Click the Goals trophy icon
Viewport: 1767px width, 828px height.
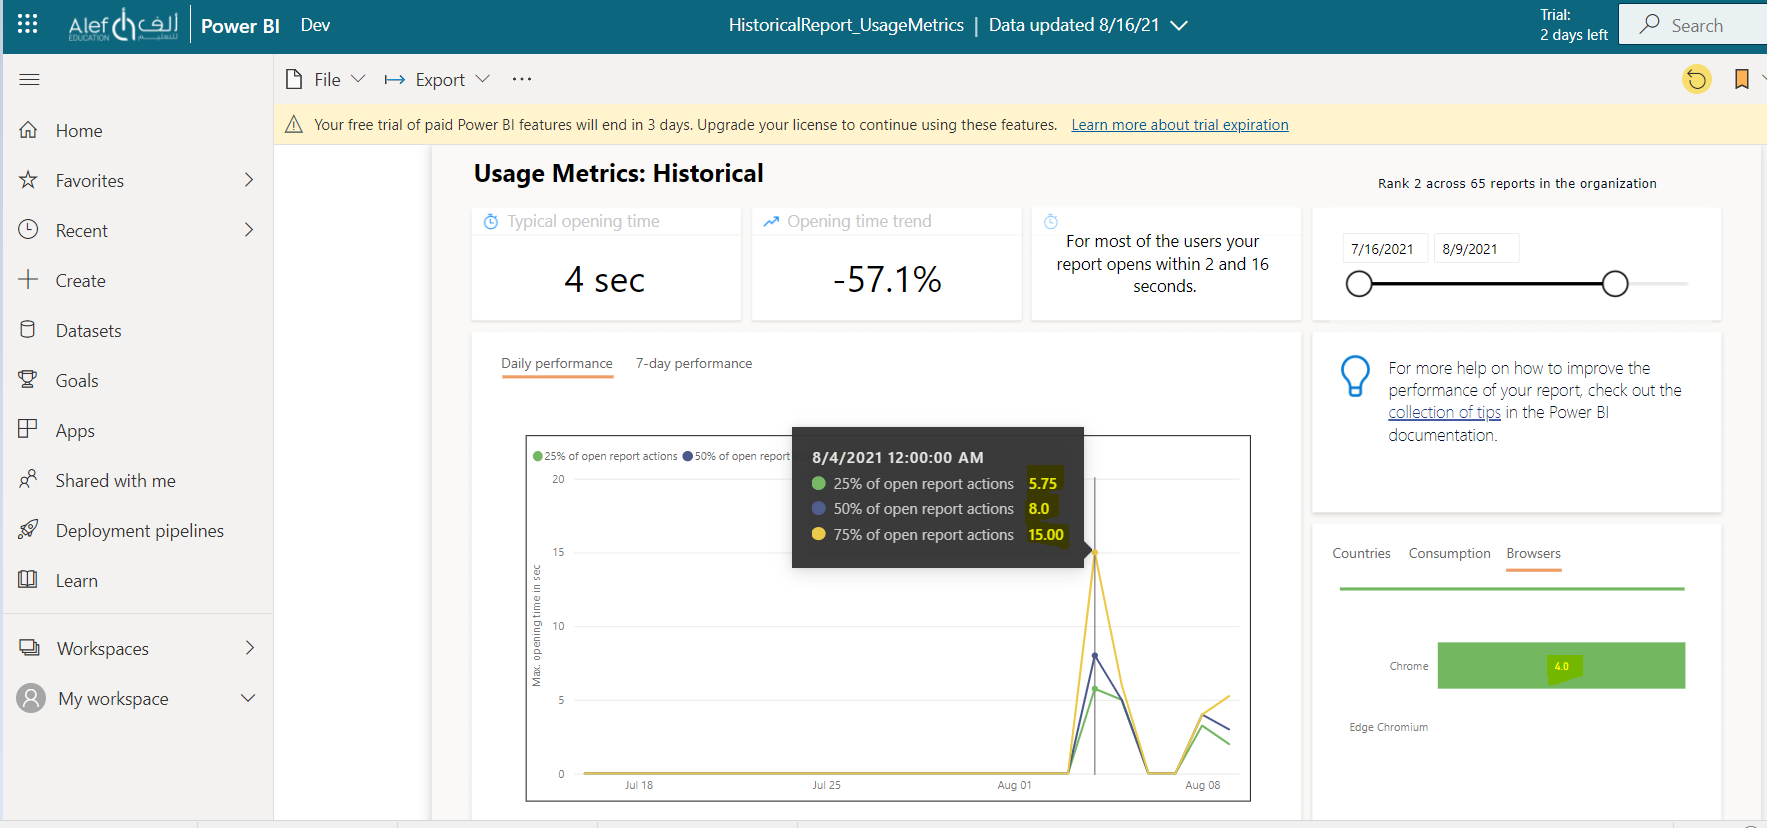coord(28,380)
